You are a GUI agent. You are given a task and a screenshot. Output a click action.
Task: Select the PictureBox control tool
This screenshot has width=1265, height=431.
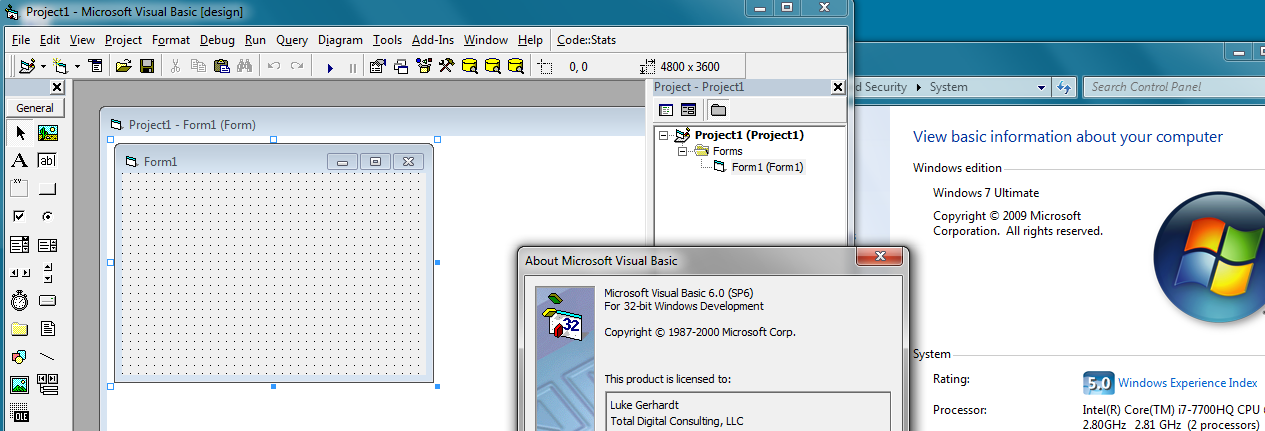tap(47, 133)
